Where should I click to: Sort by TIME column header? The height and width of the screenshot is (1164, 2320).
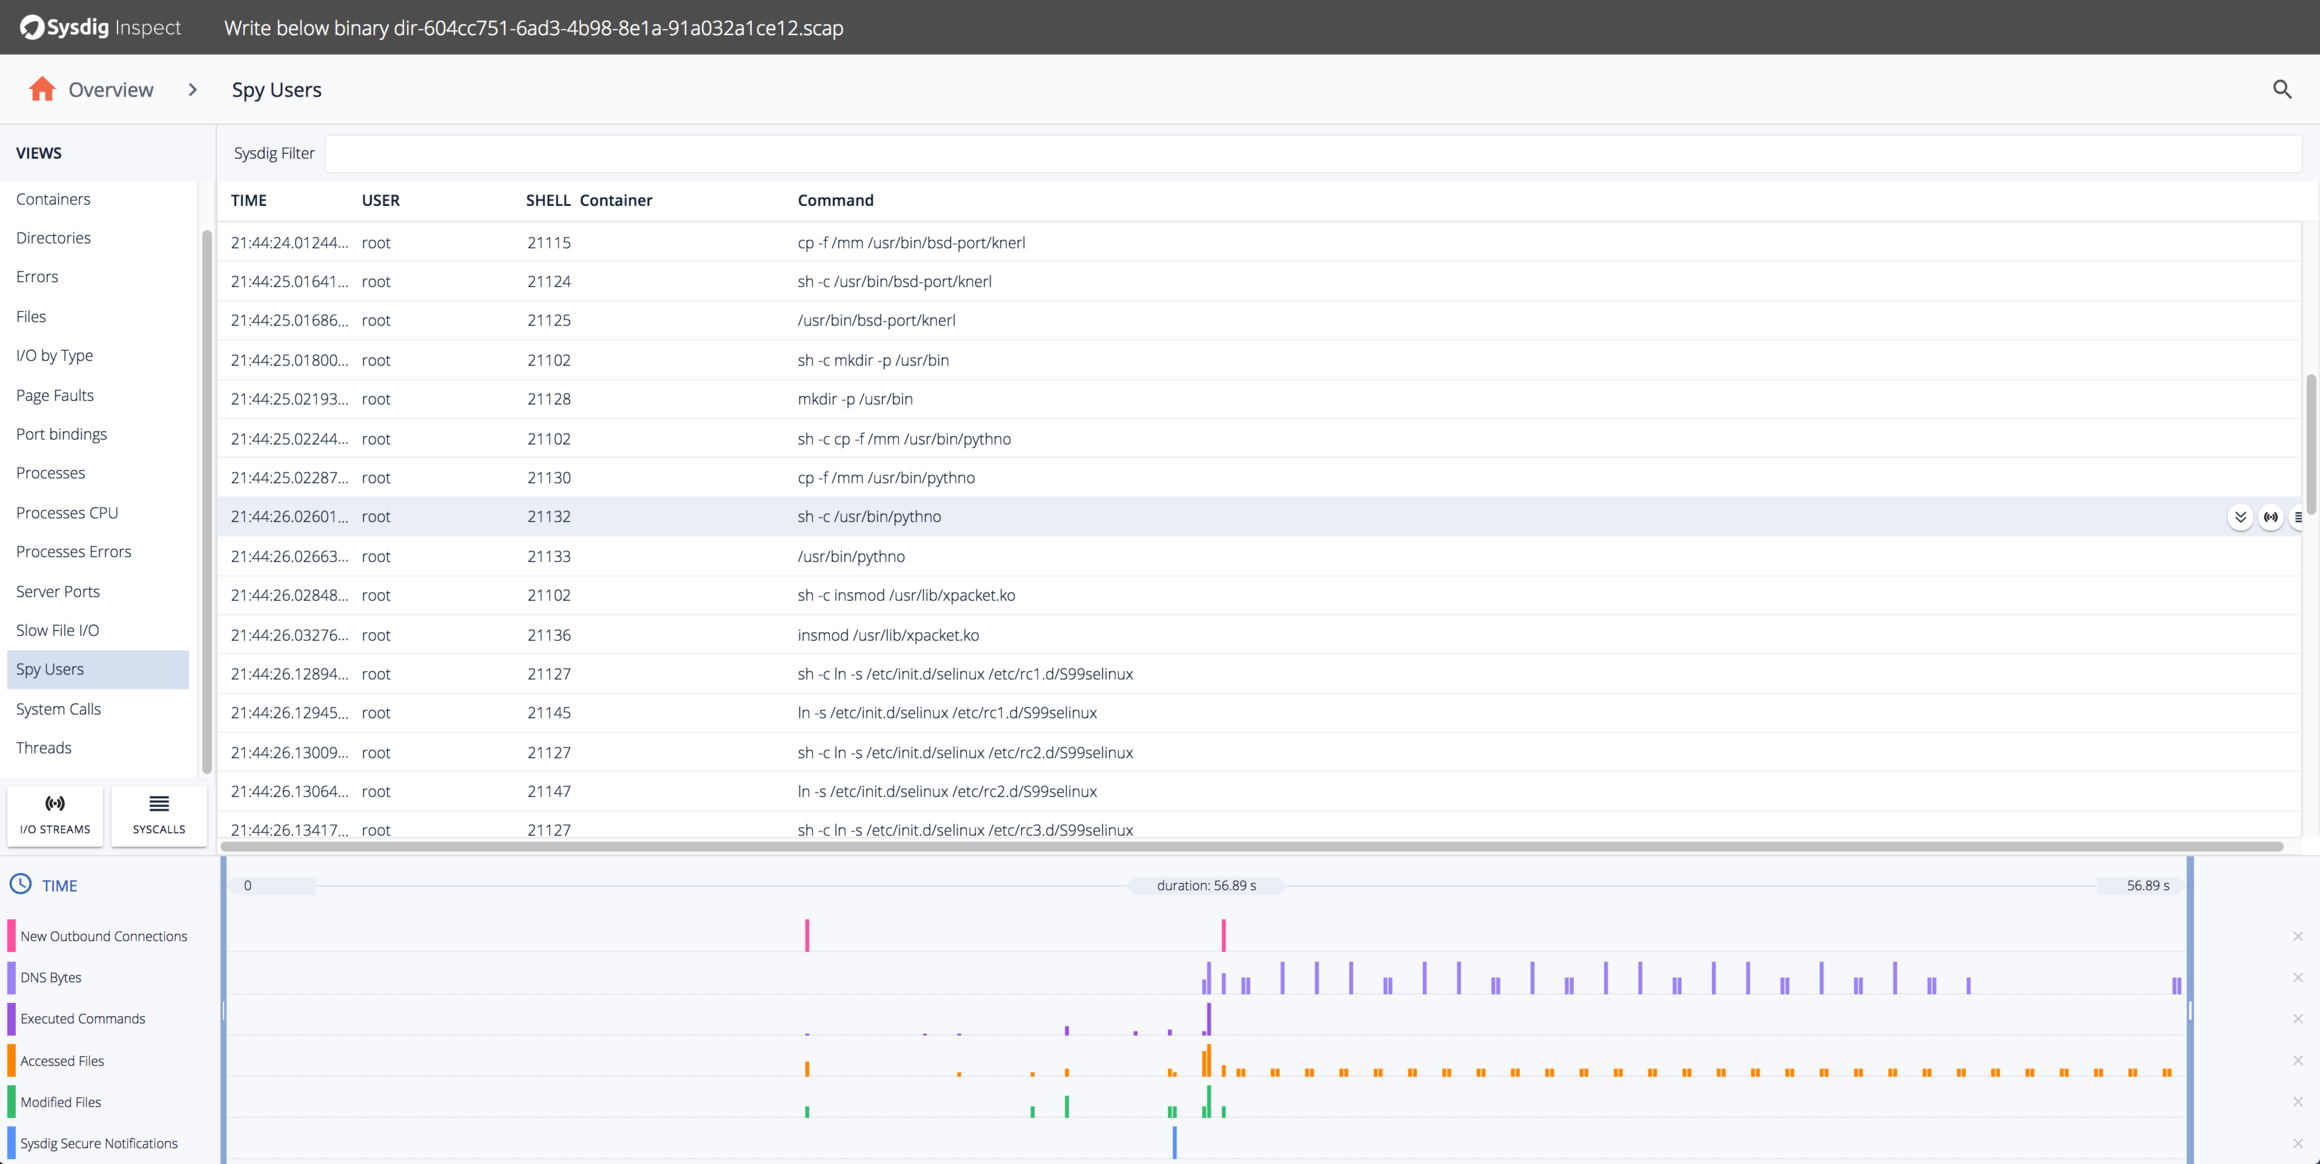[x=249, y=200]
